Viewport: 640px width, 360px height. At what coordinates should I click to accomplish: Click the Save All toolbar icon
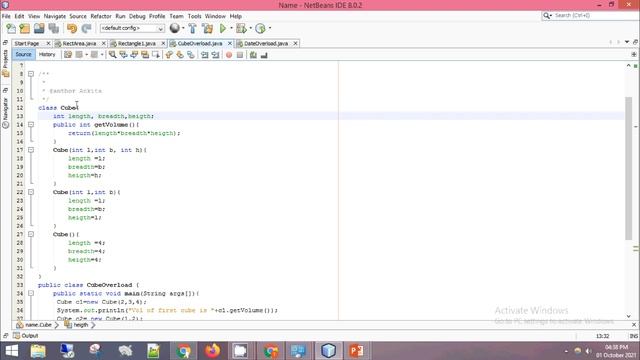click(x=53, y=28)
